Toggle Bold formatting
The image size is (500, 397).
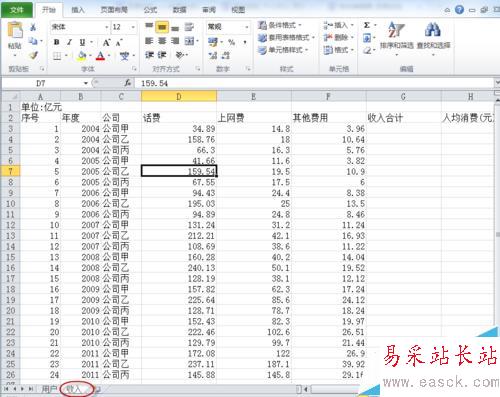click(x=57, y=42)
